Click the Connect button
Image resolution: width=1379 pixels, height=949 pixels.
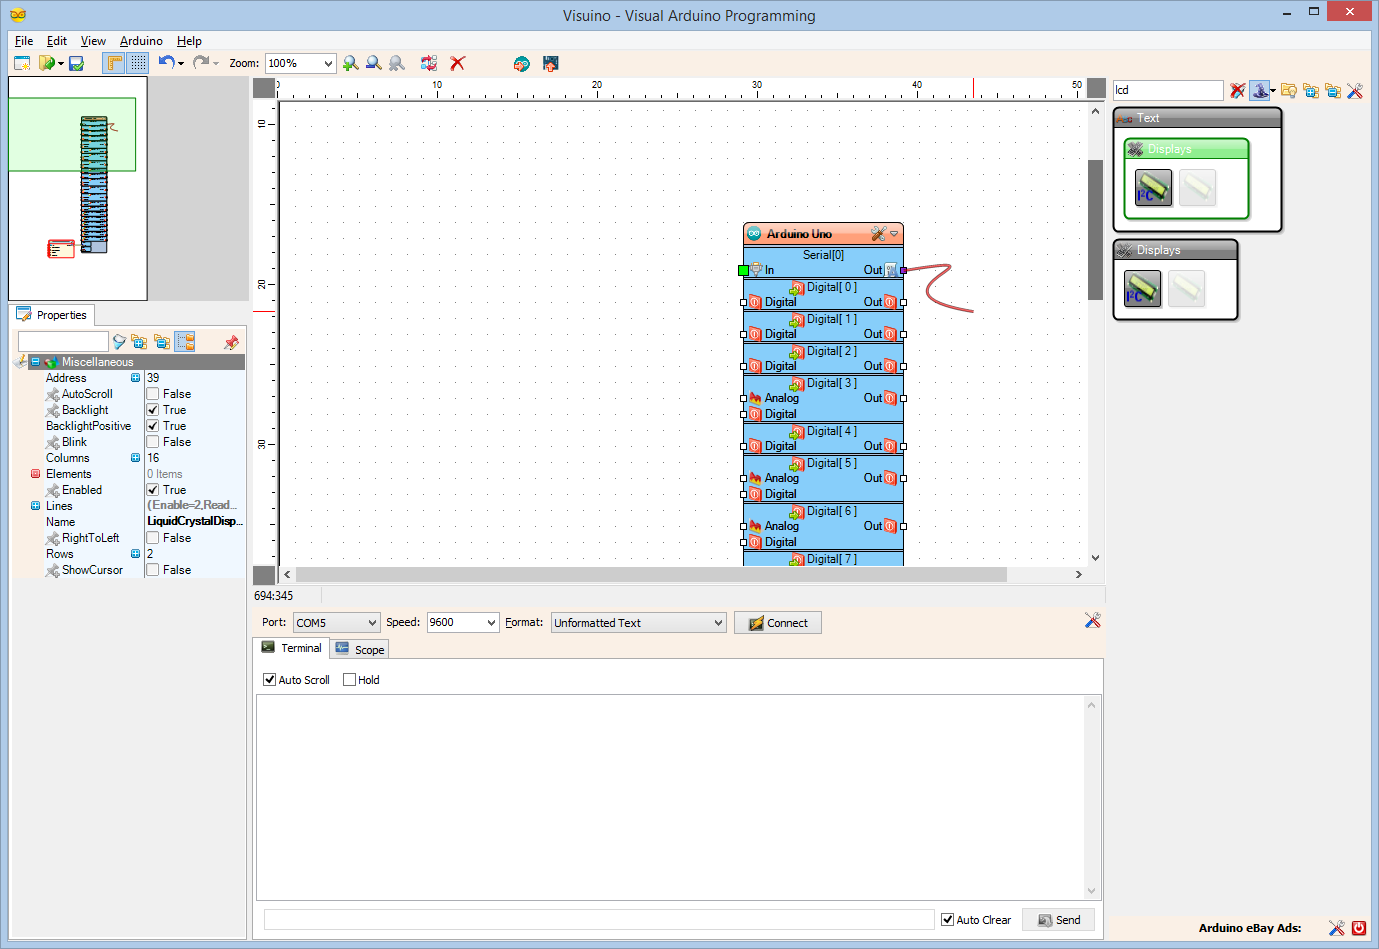(777, 622)
